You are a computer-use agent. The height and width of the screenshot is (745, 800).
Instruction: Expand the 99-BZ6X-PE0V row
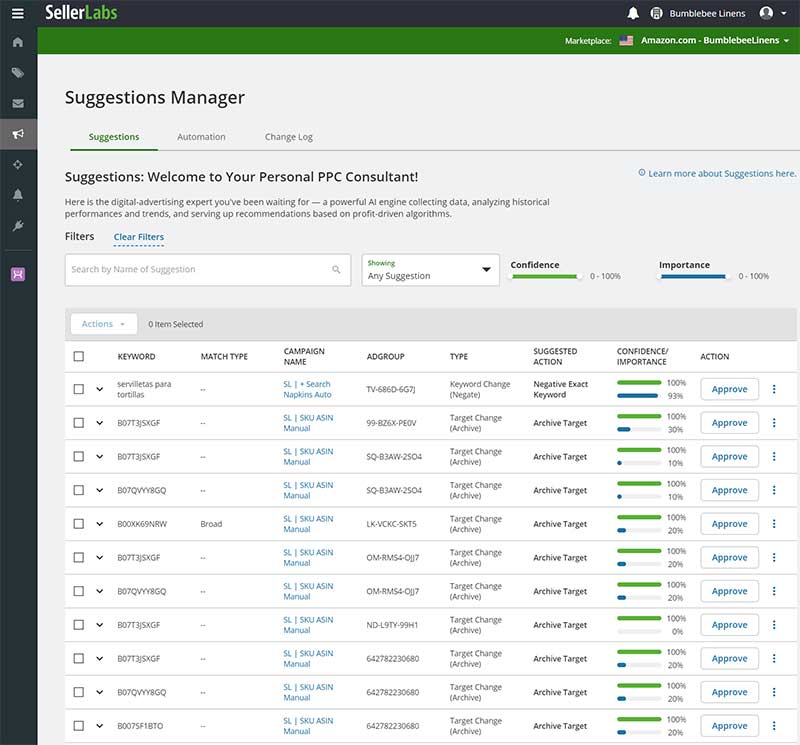coord(99,423)
